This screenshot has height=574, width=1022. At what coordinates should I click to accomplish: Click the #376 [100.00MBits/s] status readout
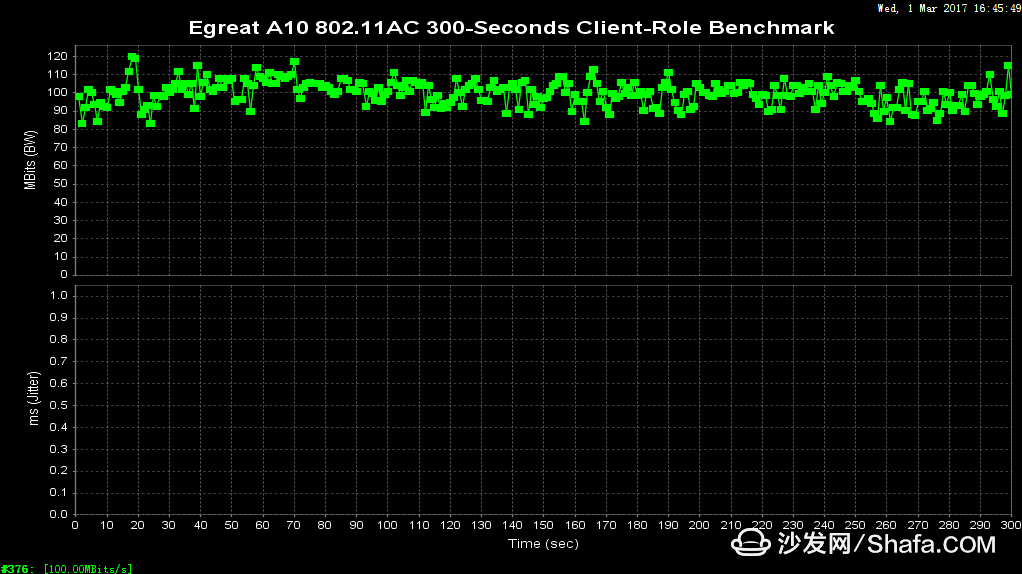(66, 569)
